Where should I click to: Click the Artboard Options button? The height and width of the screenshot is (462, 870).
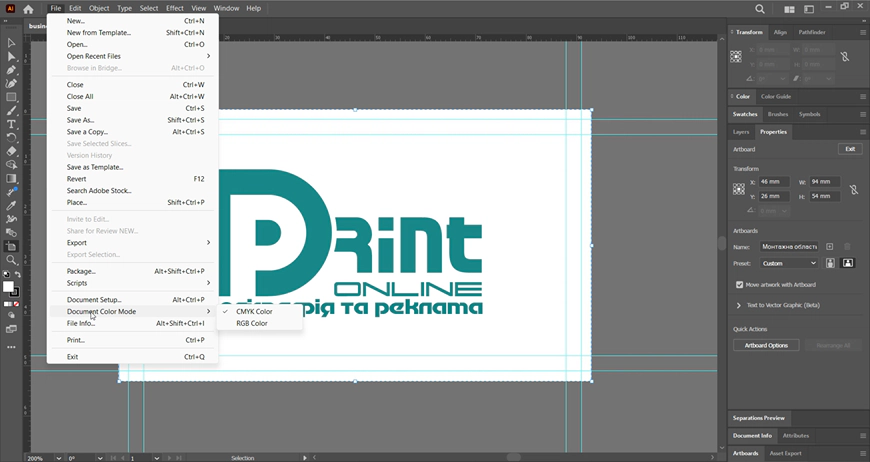766,346
